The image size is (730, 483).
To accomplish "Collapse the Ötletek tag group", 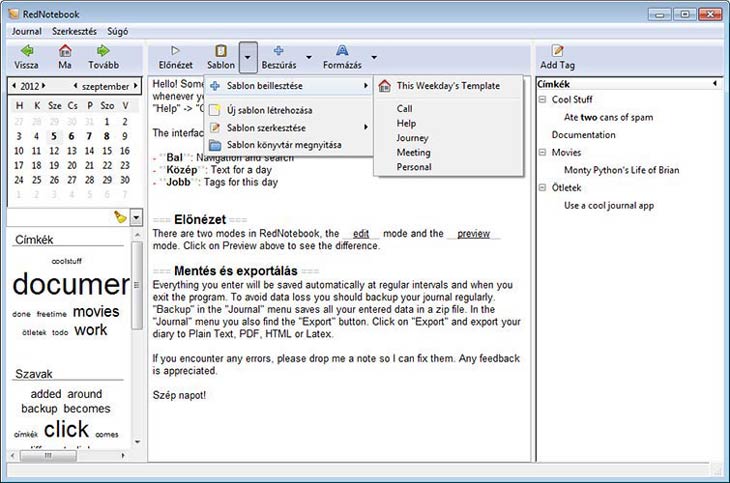I will point(543,188).
